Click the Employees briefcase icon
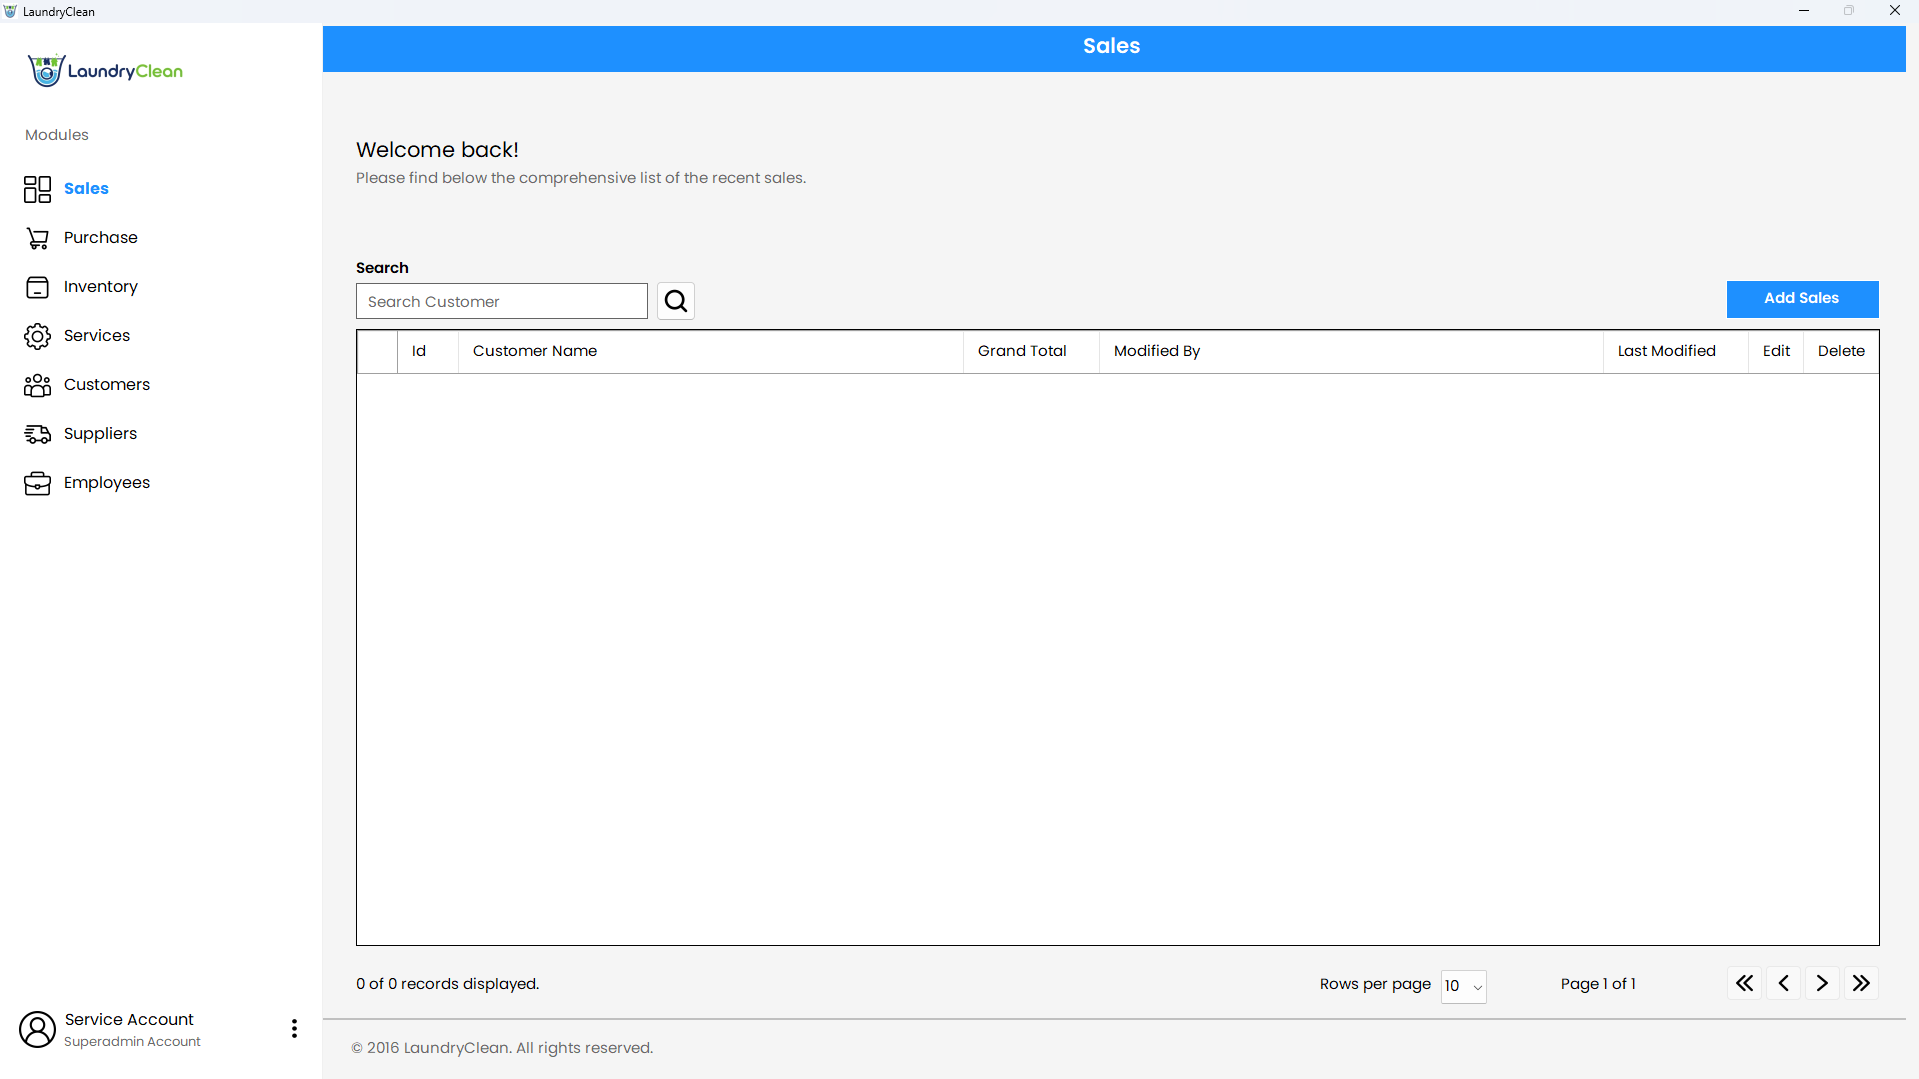This screenshot has height=1079, width=1919. 37,483
